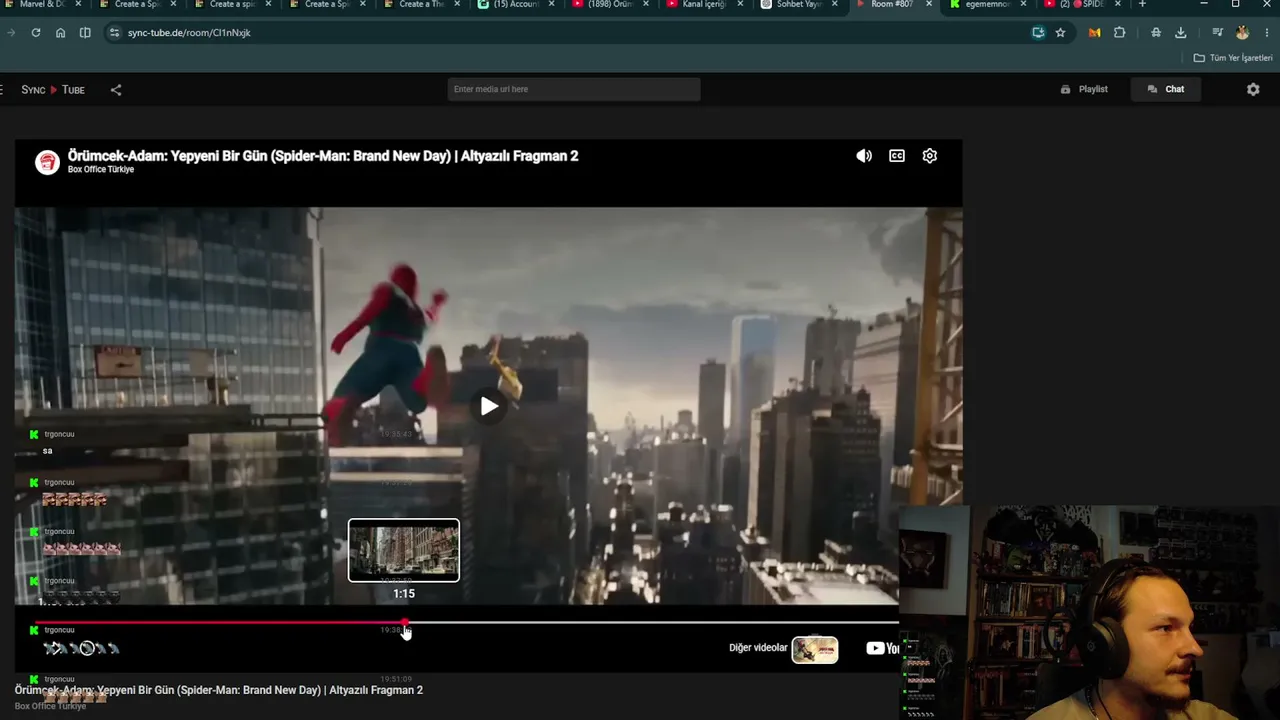The width and height of the screenshot is (1280, 720).
Task: Open the browser extensions puzzle menu
Action: tap(1119, 33)
